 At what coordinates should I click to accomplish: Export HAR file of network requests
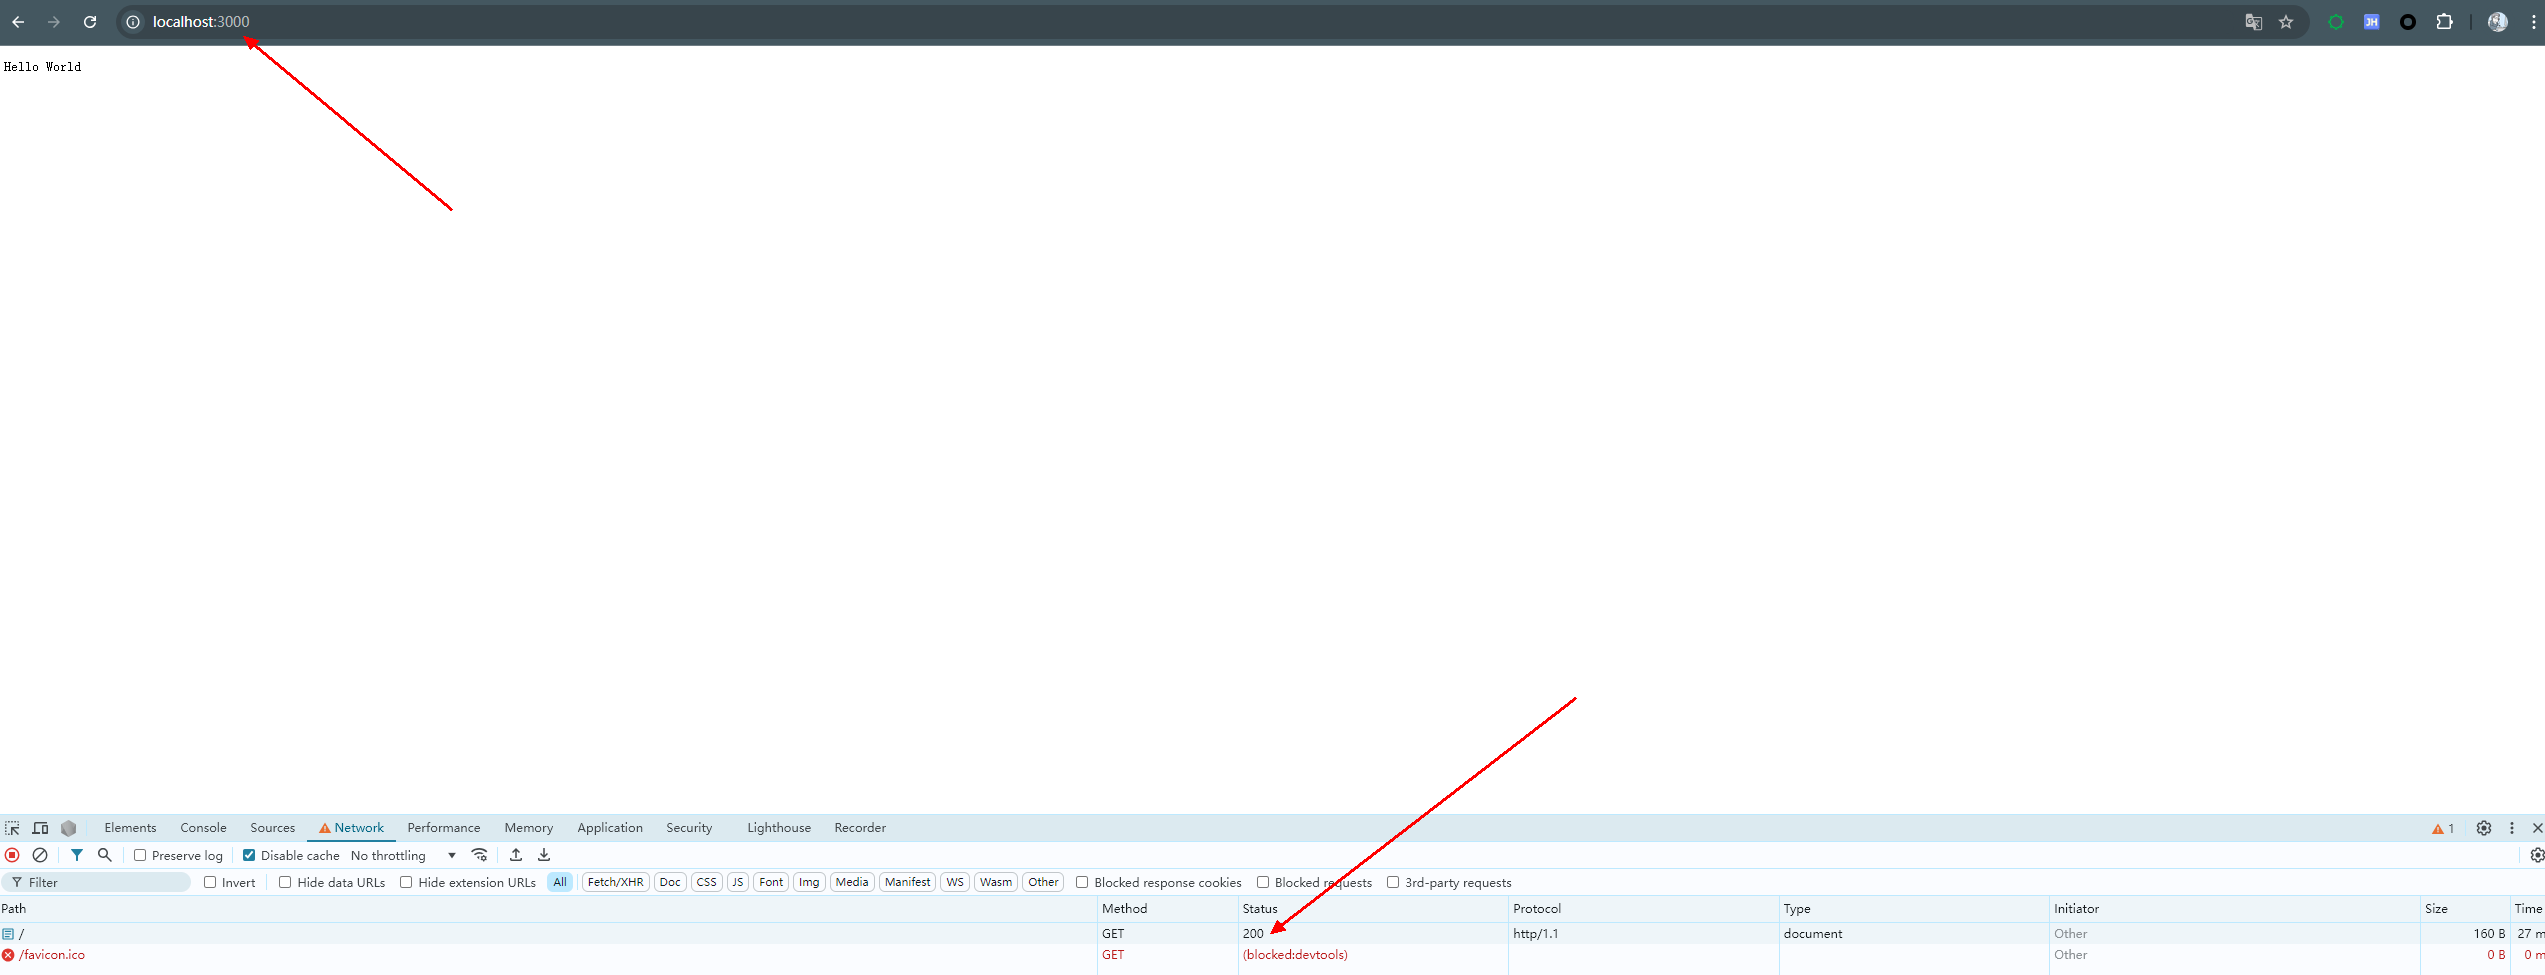click(x=543, y=855)
